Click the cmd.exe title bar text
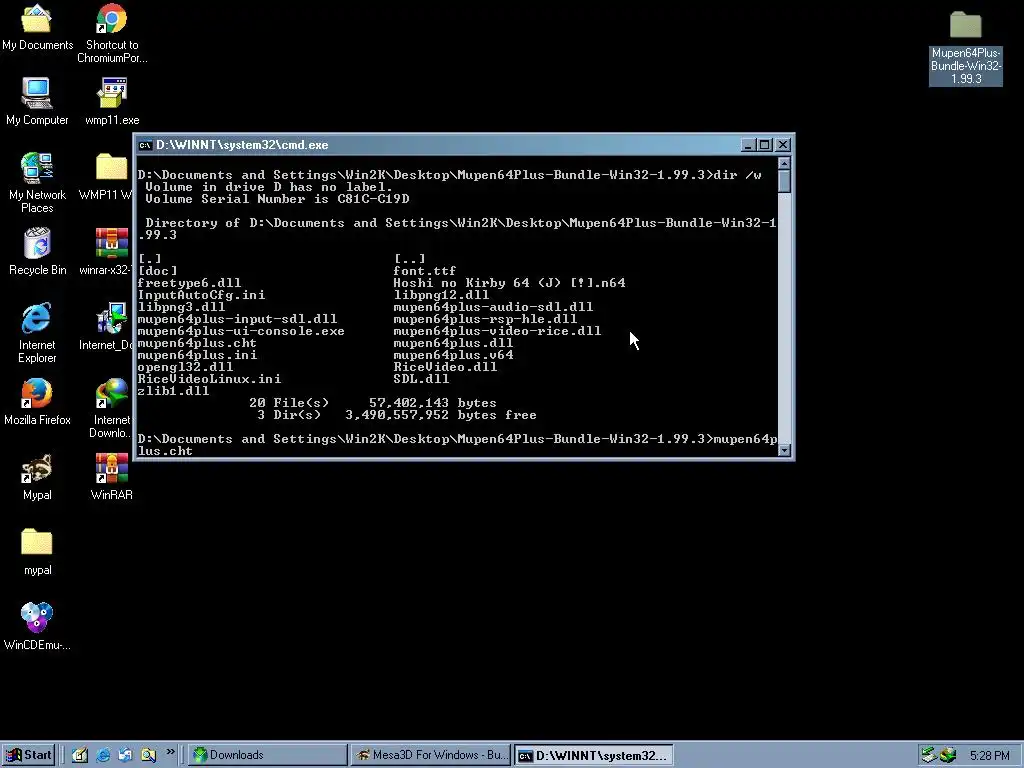This screenshot has height=768, width=1024. coord(242,145)
